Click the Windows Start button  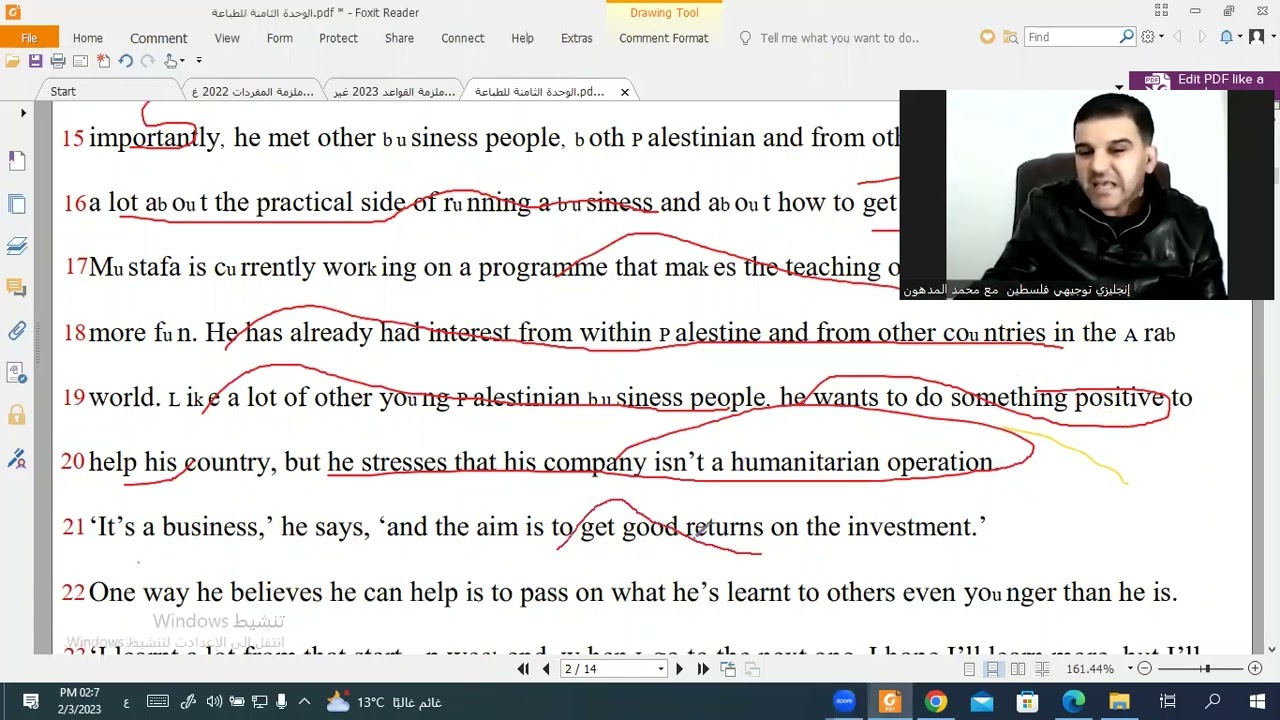click(1257, 702)
